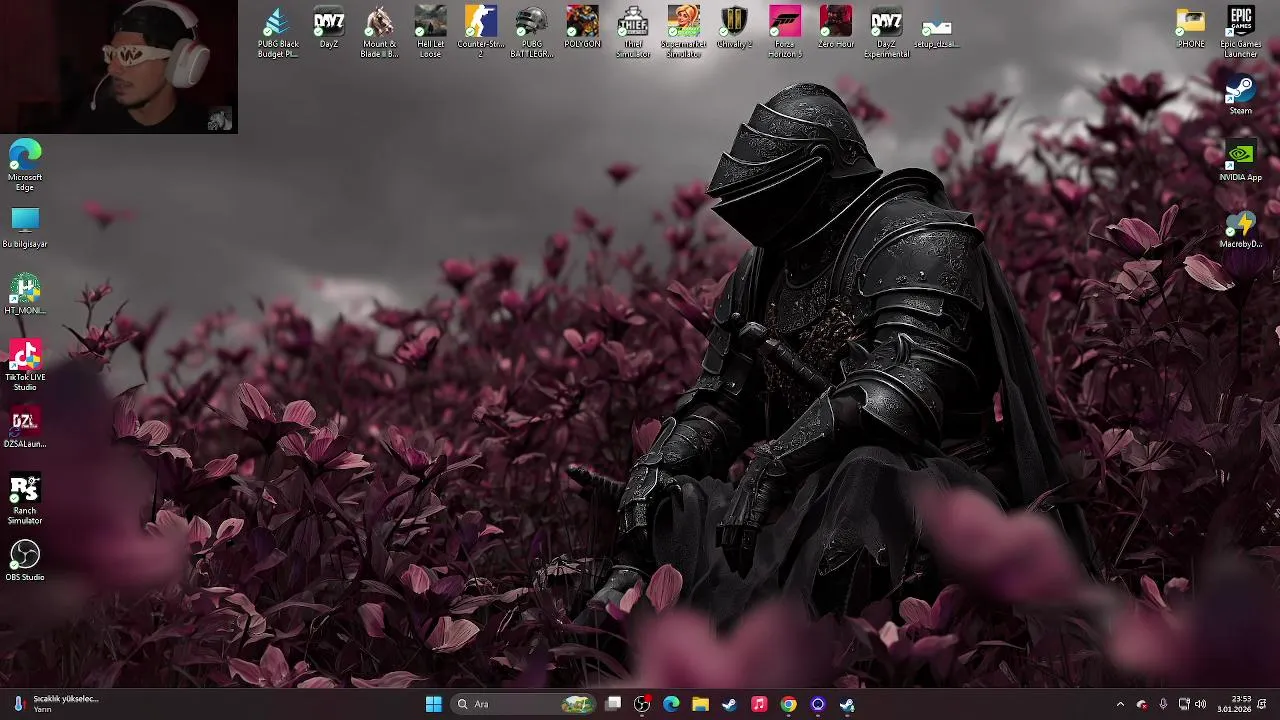Open File Explorer from the taskbar
Image resolution: width=1280 pixels, height=720 pixels.
click(700, 704)
